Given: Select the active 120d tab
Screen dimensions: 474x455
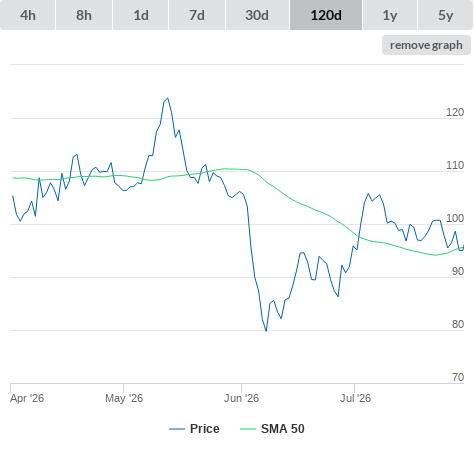Looking at the screenshot, I should (326, 15).
